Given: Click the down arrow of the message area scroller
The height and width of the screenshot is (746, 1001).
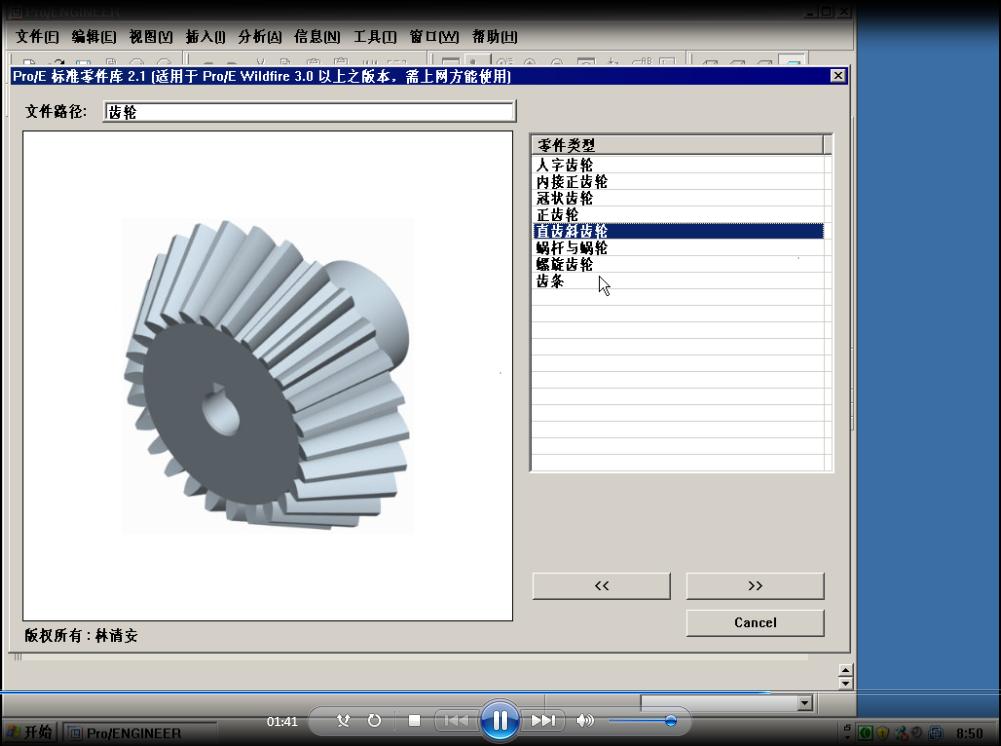Looking at the screenshot, I should pos(845,683).
